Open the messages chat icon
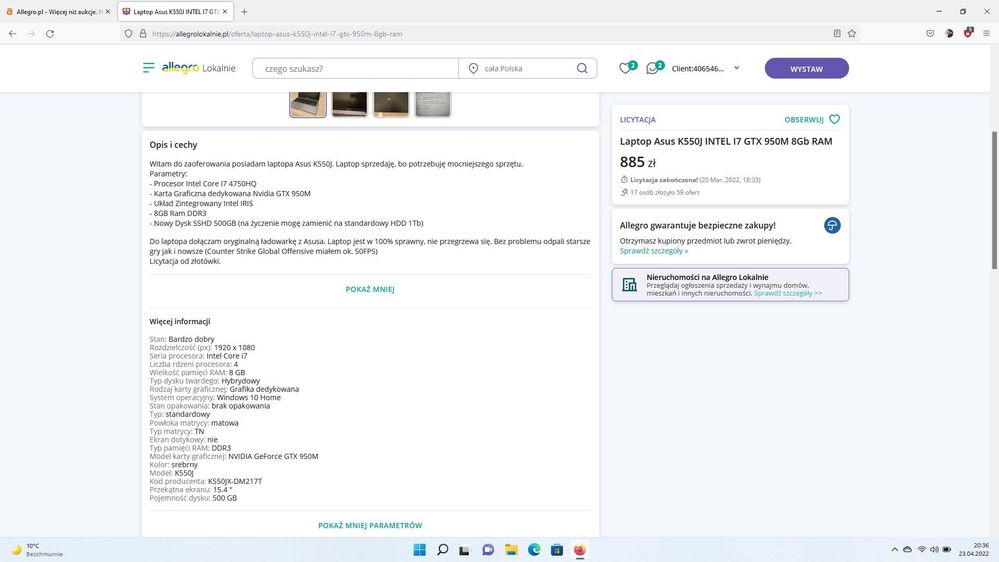Viewport: 999px width, 562px height. [654, 68]
